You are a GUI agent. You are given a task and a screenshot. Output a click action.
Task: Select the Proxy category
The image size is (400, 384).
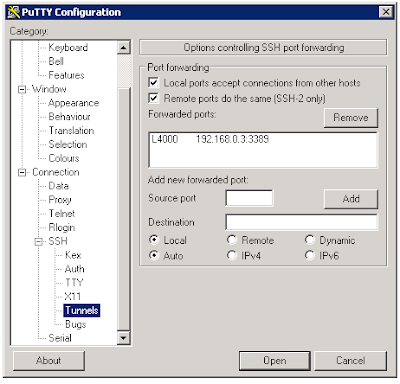(60, 200)
